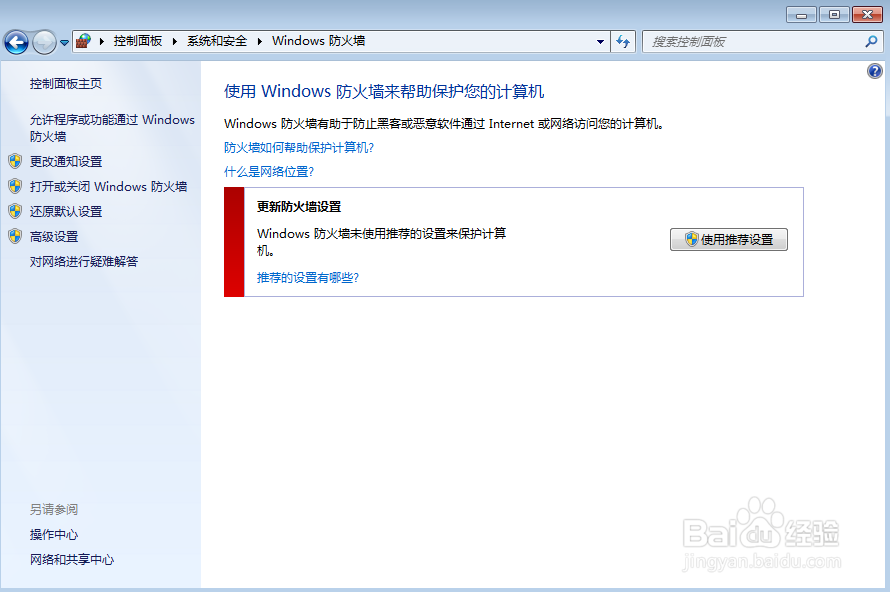Click shield icon beside 打开或关闭 Windows 防火墙
The height and width of the screenshot is (592, 890).
click(x=15, y=186)
